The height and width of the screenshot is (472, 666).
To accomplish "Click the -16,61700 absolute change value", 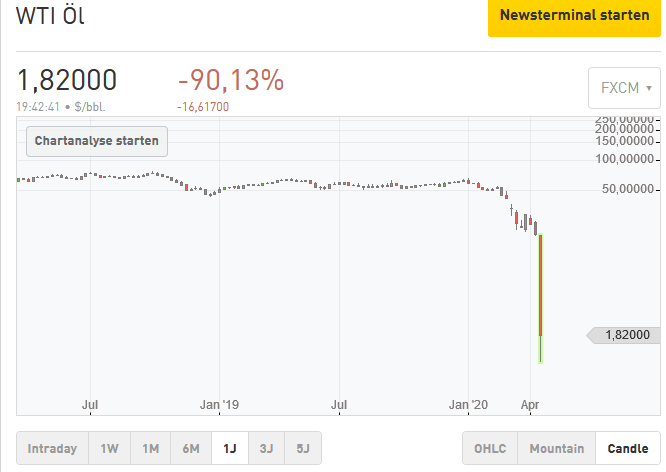I will (x=203, y=107).
